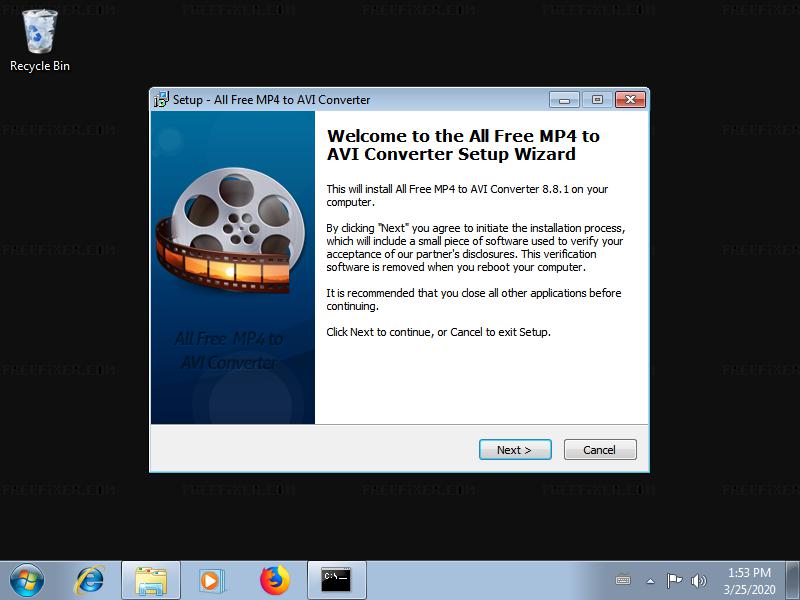Image resolution: width=800 pixels, height=600 pixels.
Task: Close the Setup wizard window
Action: click(x=630, y=100)
